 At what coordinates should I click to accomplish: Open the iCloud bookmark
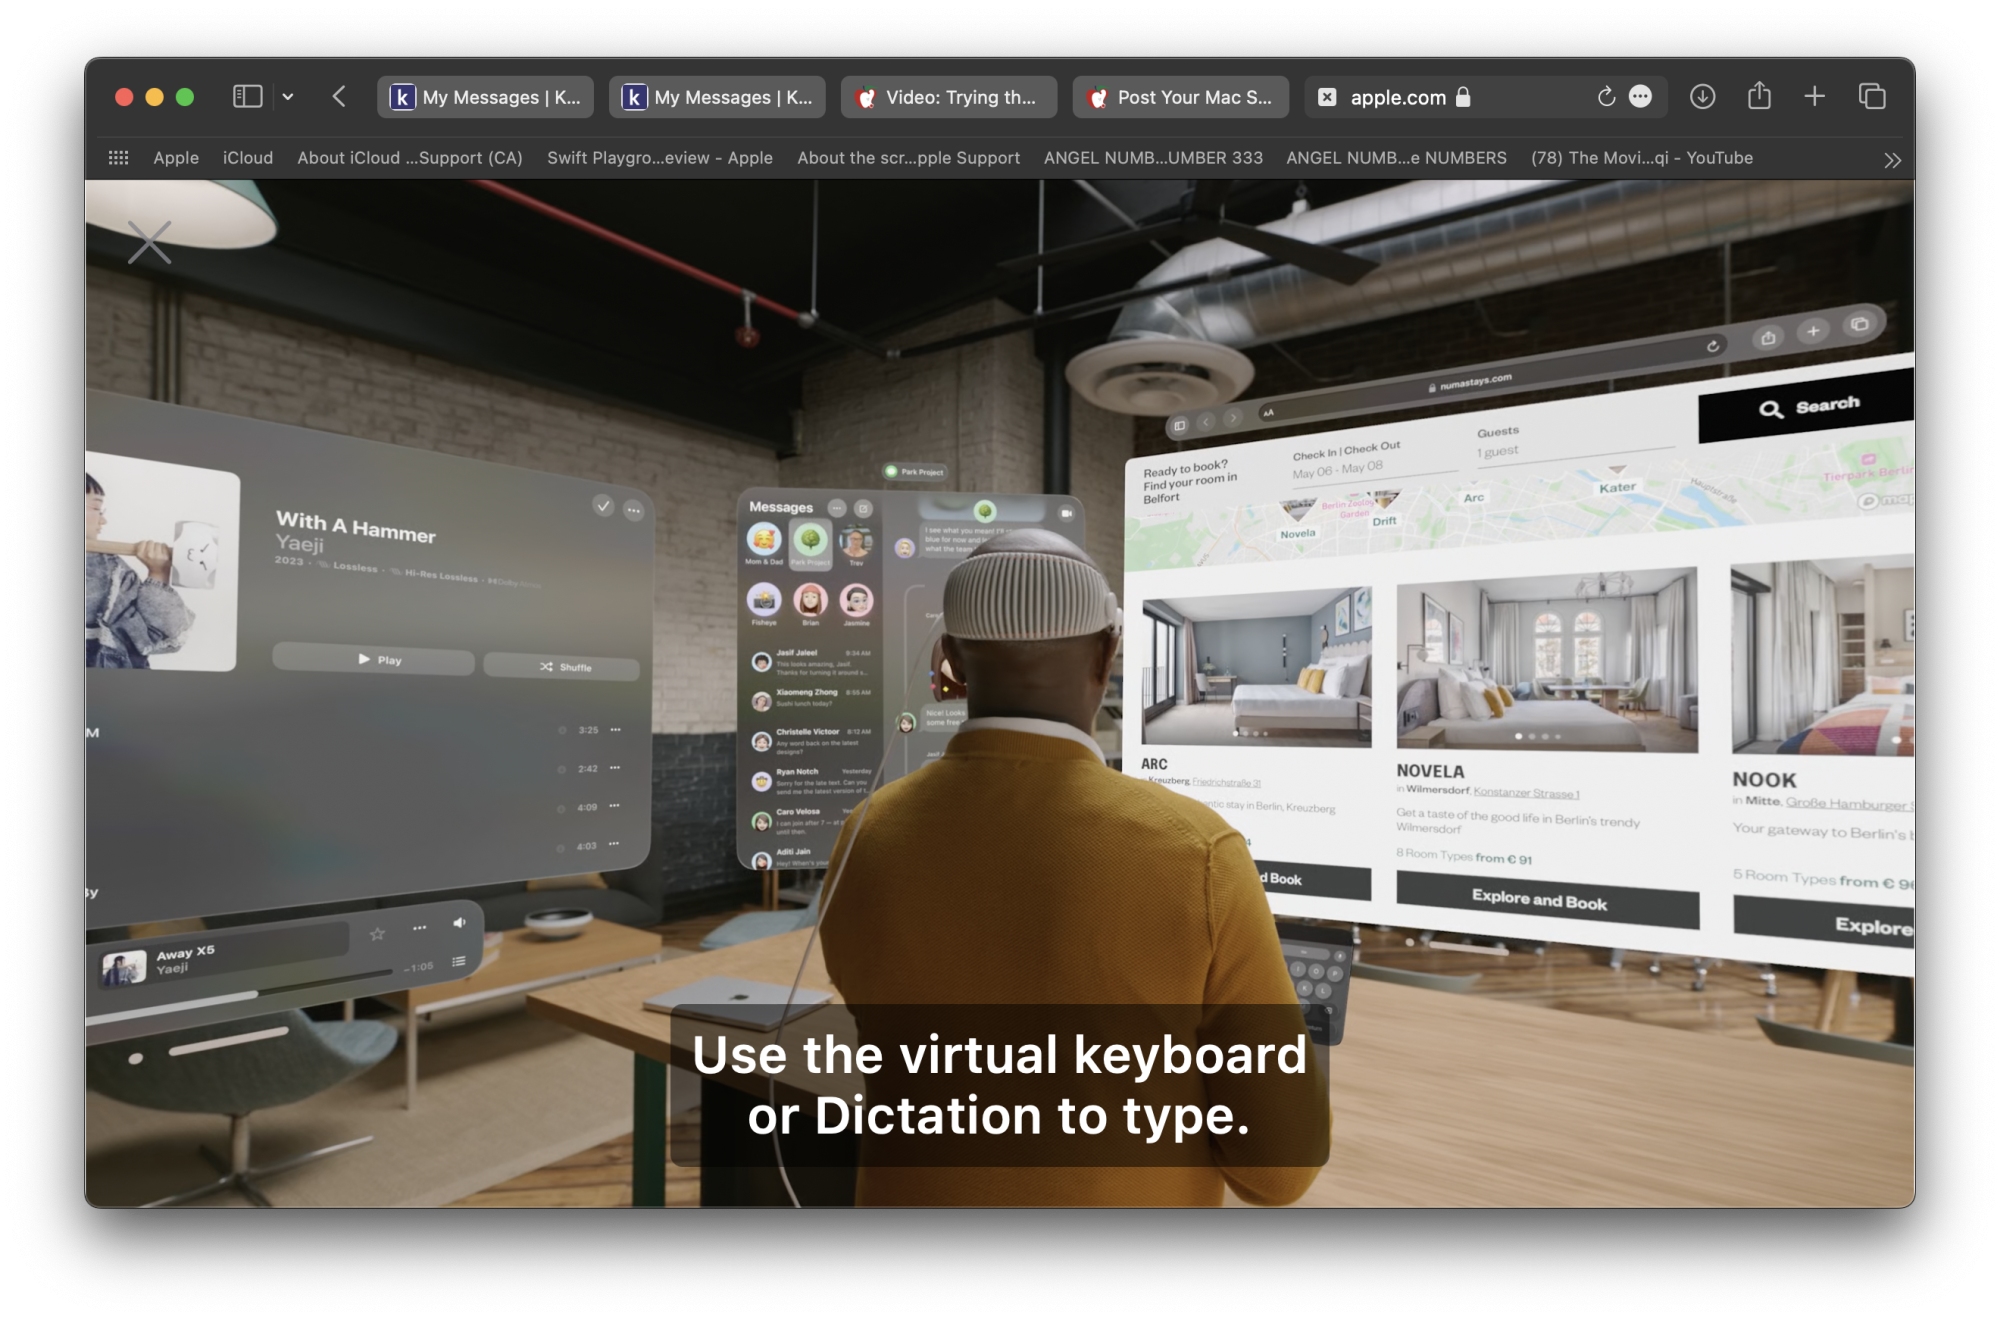(248, 158)
